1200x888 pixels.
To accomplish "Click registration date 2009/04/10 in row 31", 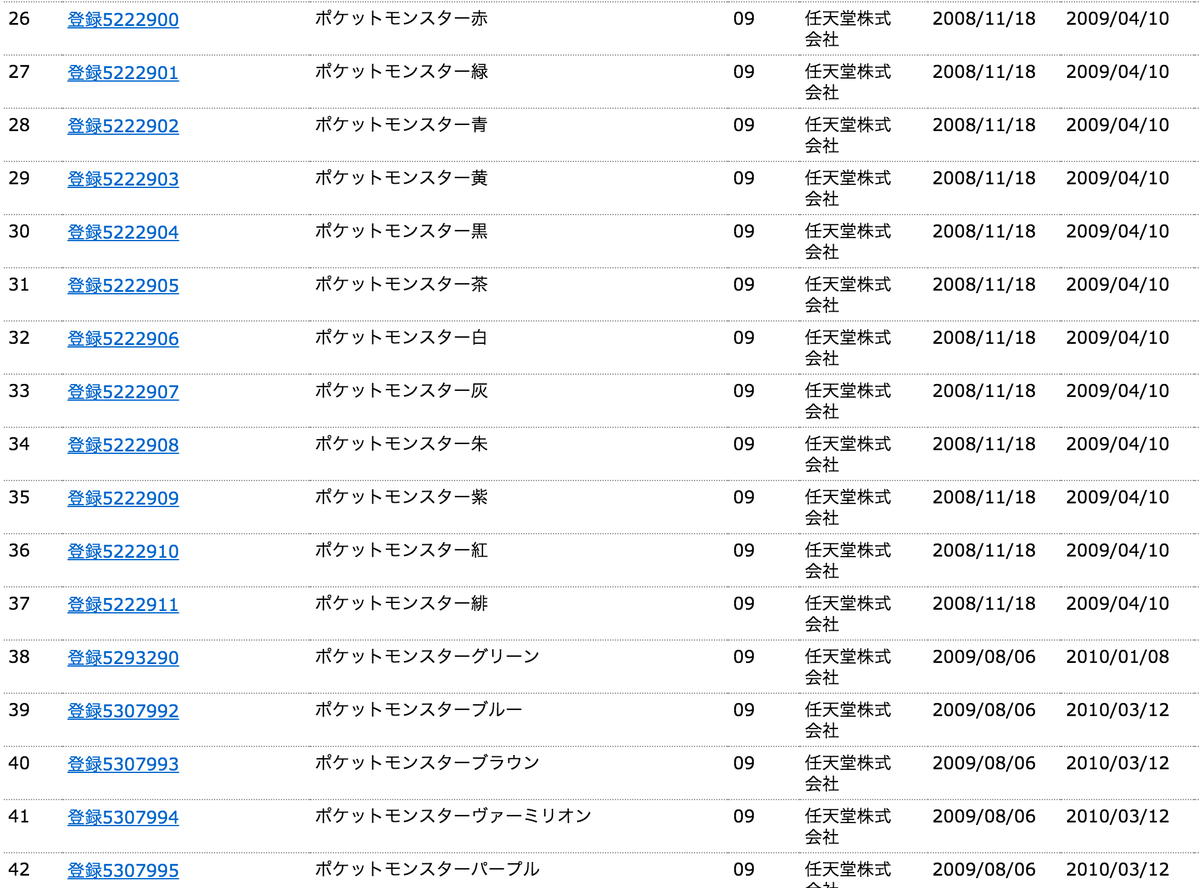I will pyautogui.click(x=1117, y=284).
